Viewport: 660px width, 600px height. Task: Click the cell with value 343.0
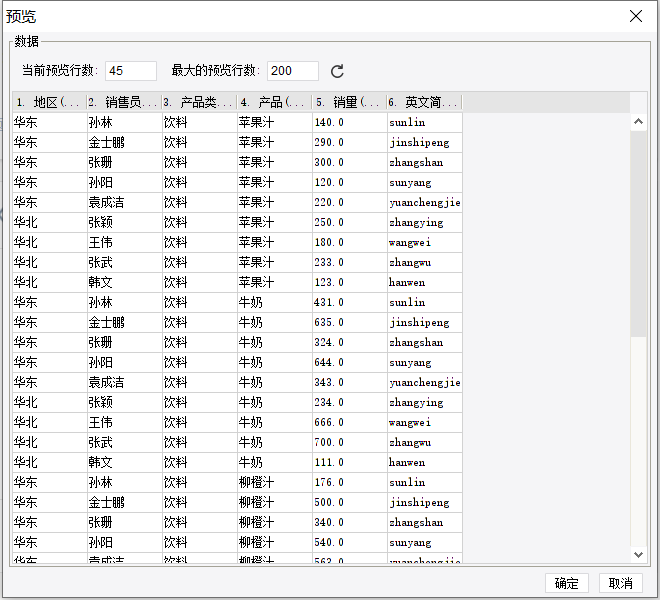pyautogui.click(x=349, y=382)
